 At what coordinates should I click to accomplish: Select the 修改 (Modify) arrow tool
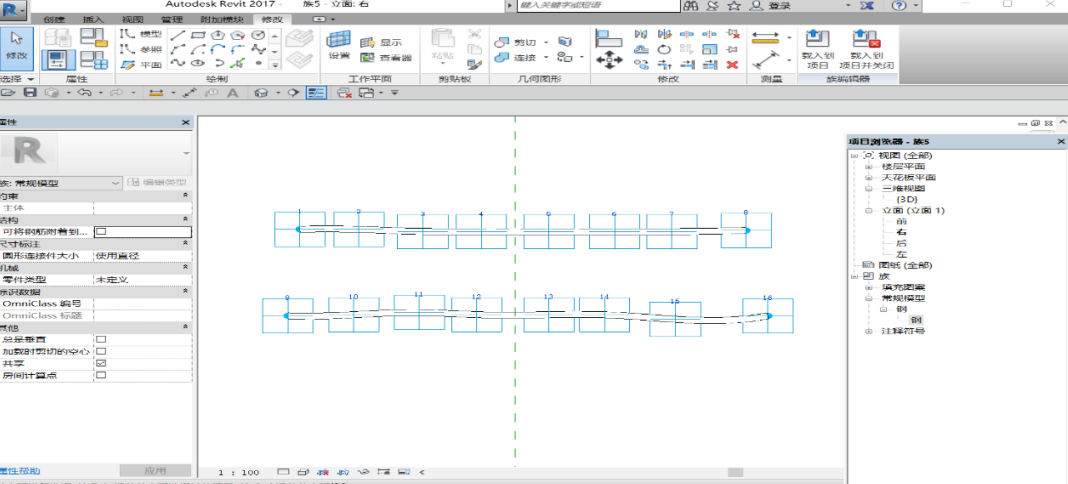16,48
